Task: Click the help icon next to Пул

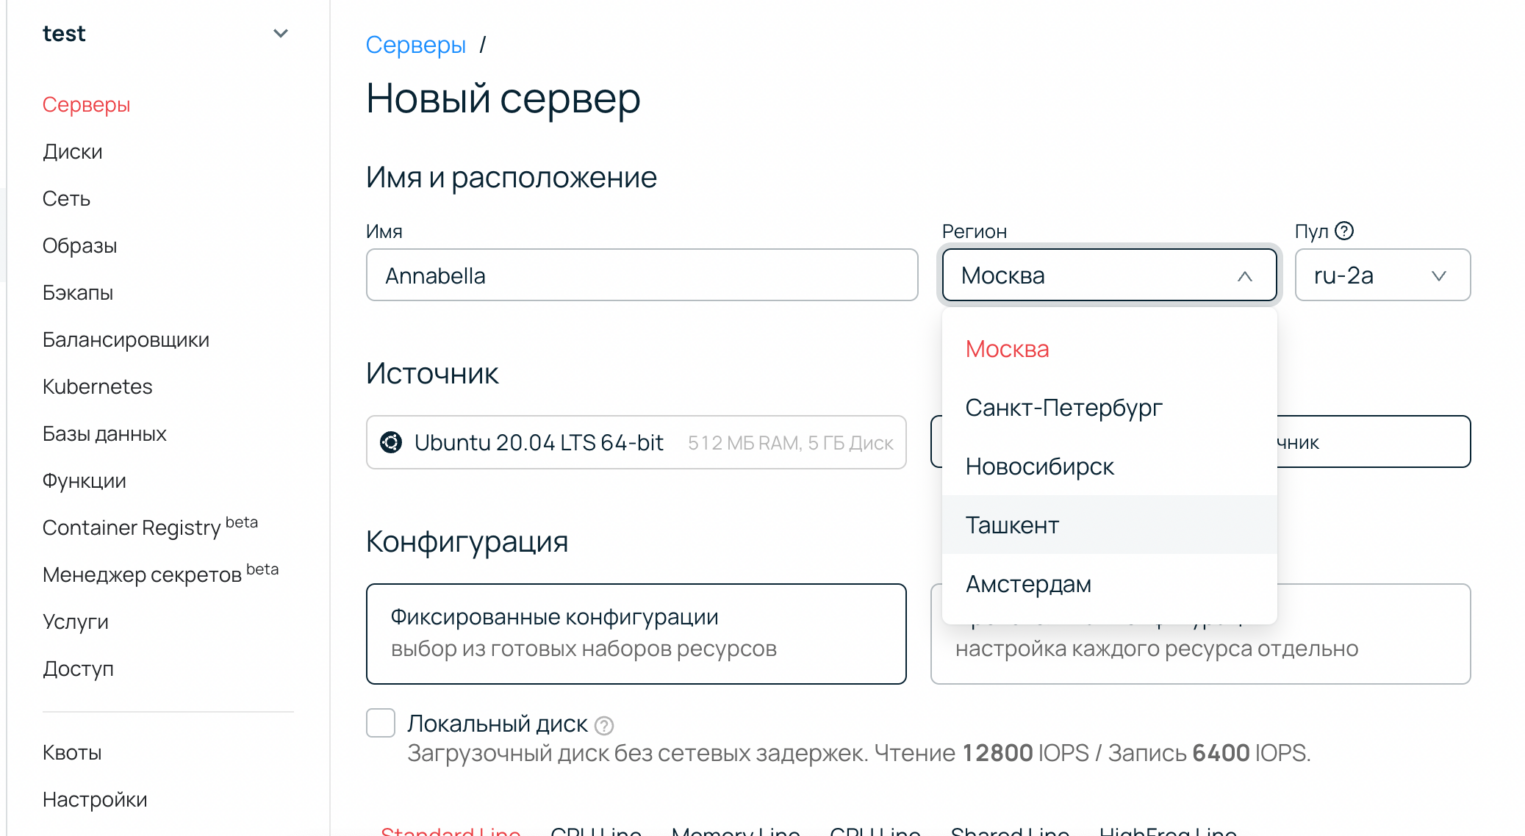Action: point(1344,231)
